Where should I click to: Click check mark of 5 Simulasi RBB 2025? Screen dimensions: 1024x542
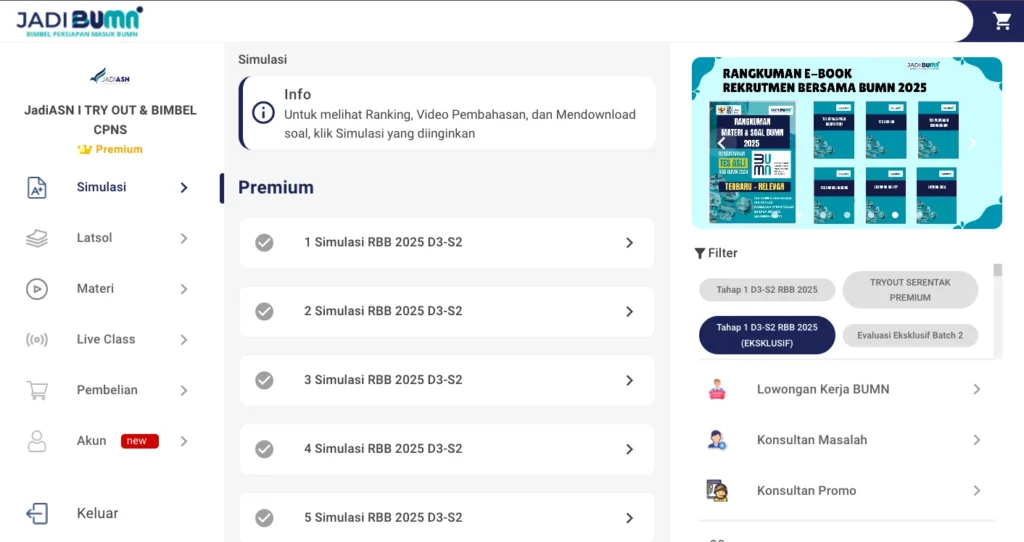(x=264, y=518)
